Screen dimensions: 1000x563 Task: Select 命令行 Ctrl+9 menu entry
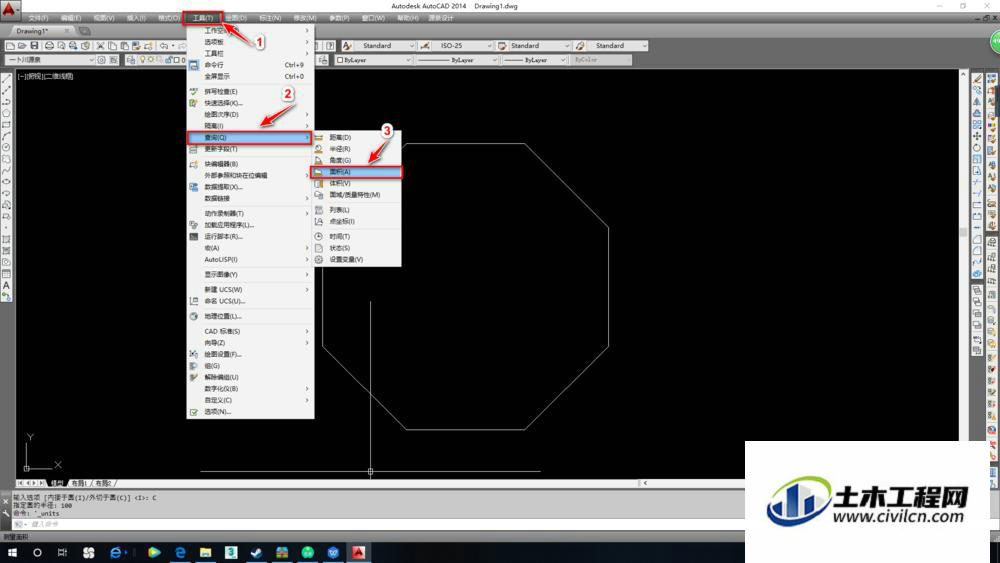pyautogui.click(x=250, y=65)
